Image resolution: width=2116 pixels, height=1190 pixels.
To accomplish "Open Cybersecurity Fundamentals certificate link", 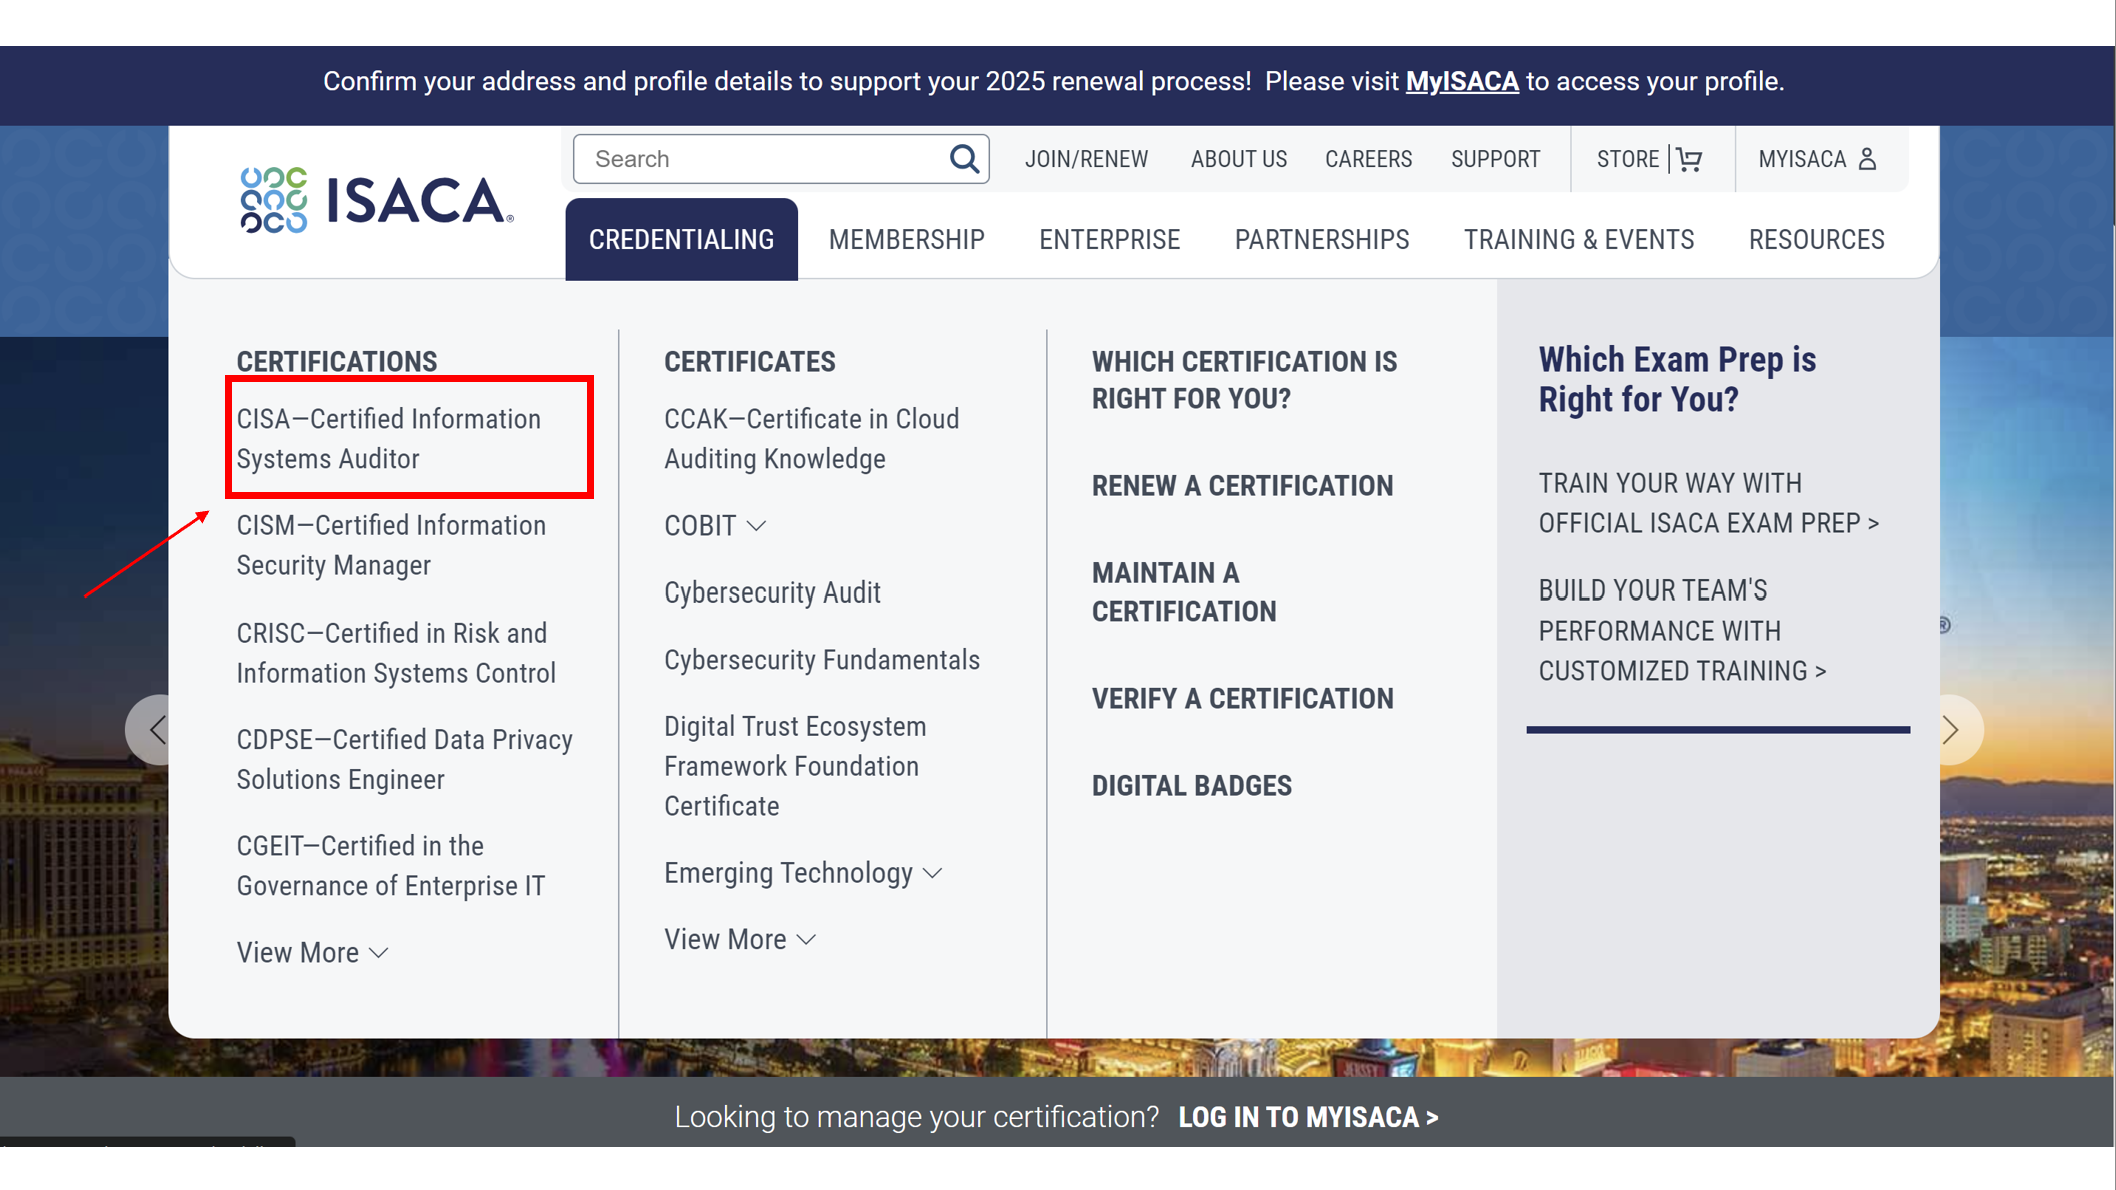I will pyautogui.click(x=822, y=660).
